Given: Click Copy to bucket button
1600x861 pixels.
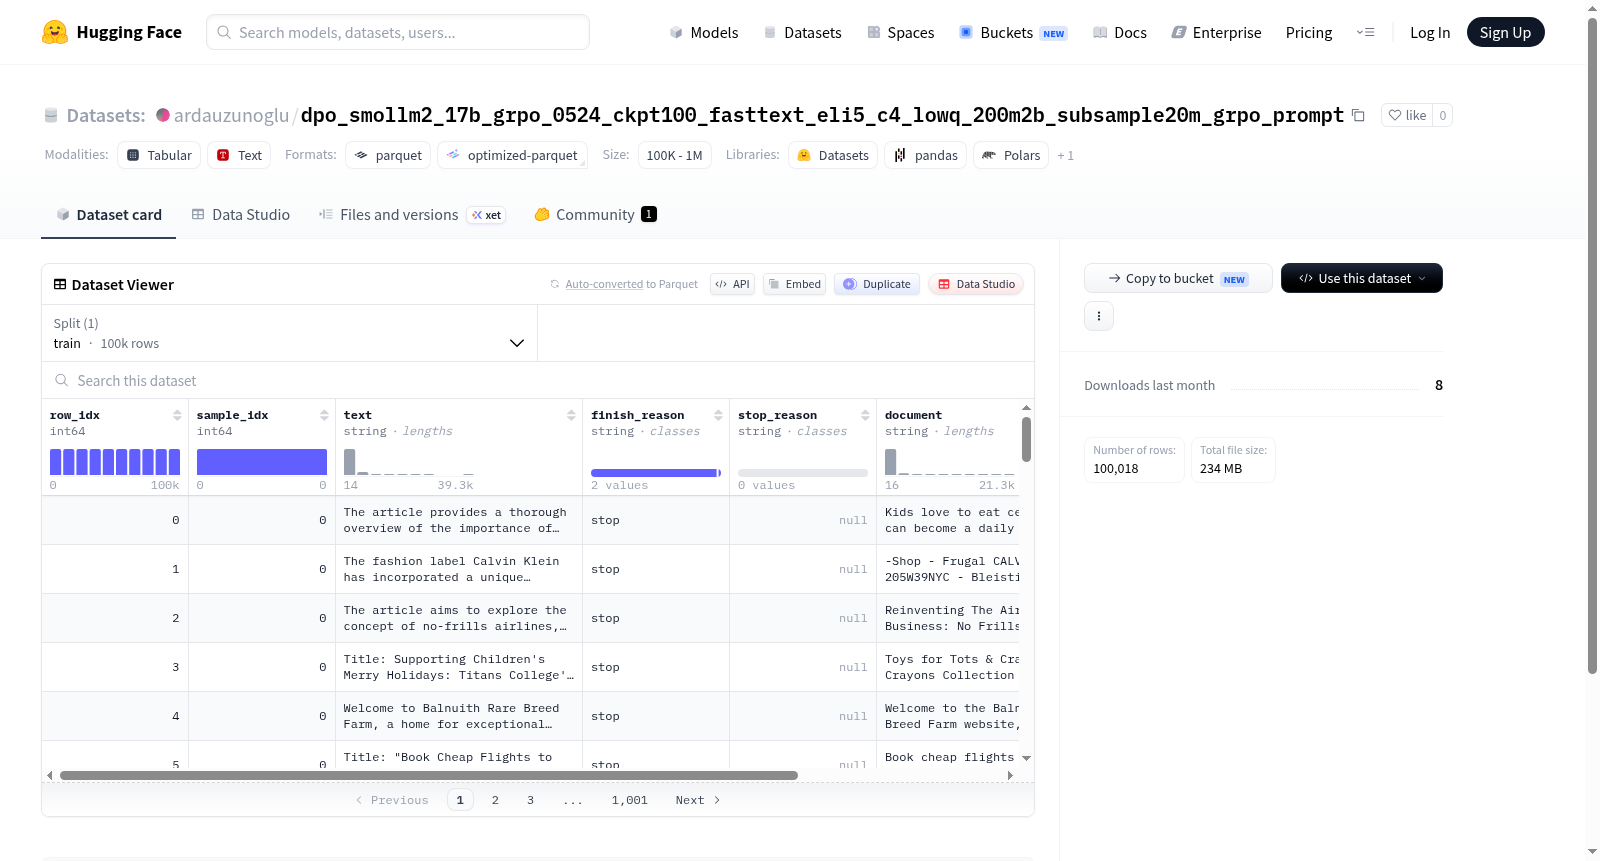Looking at the screenshot, I should (1178, 278).
